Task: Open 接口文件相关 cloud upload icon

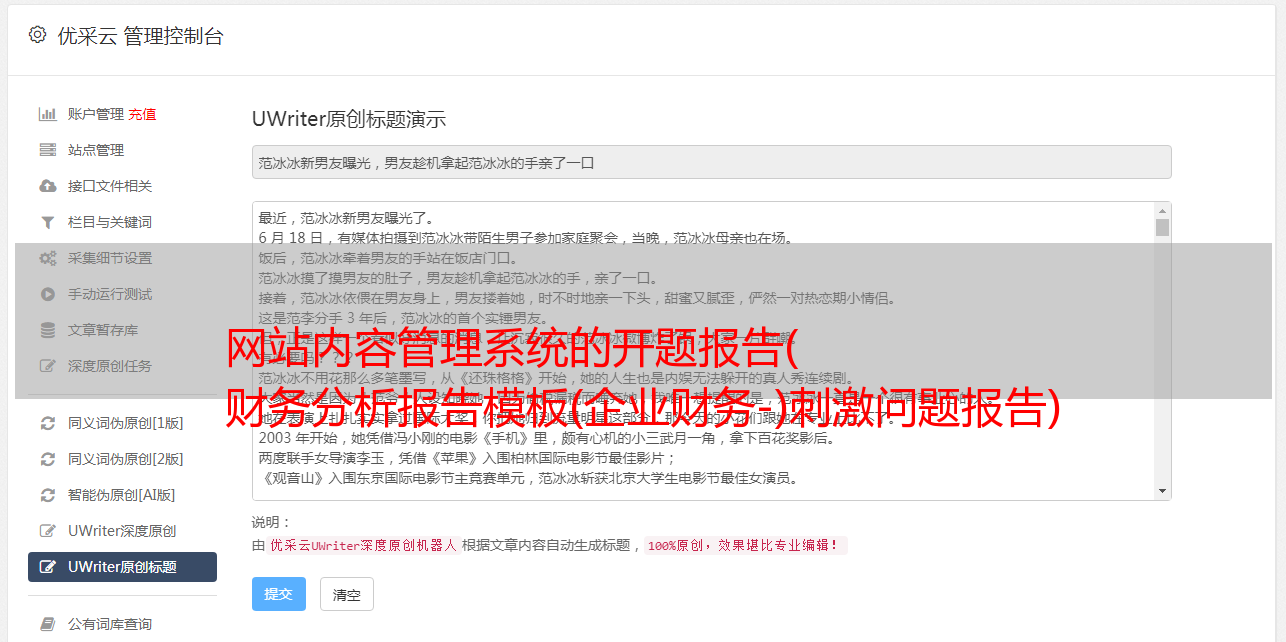Action: (x=47, y=186)
